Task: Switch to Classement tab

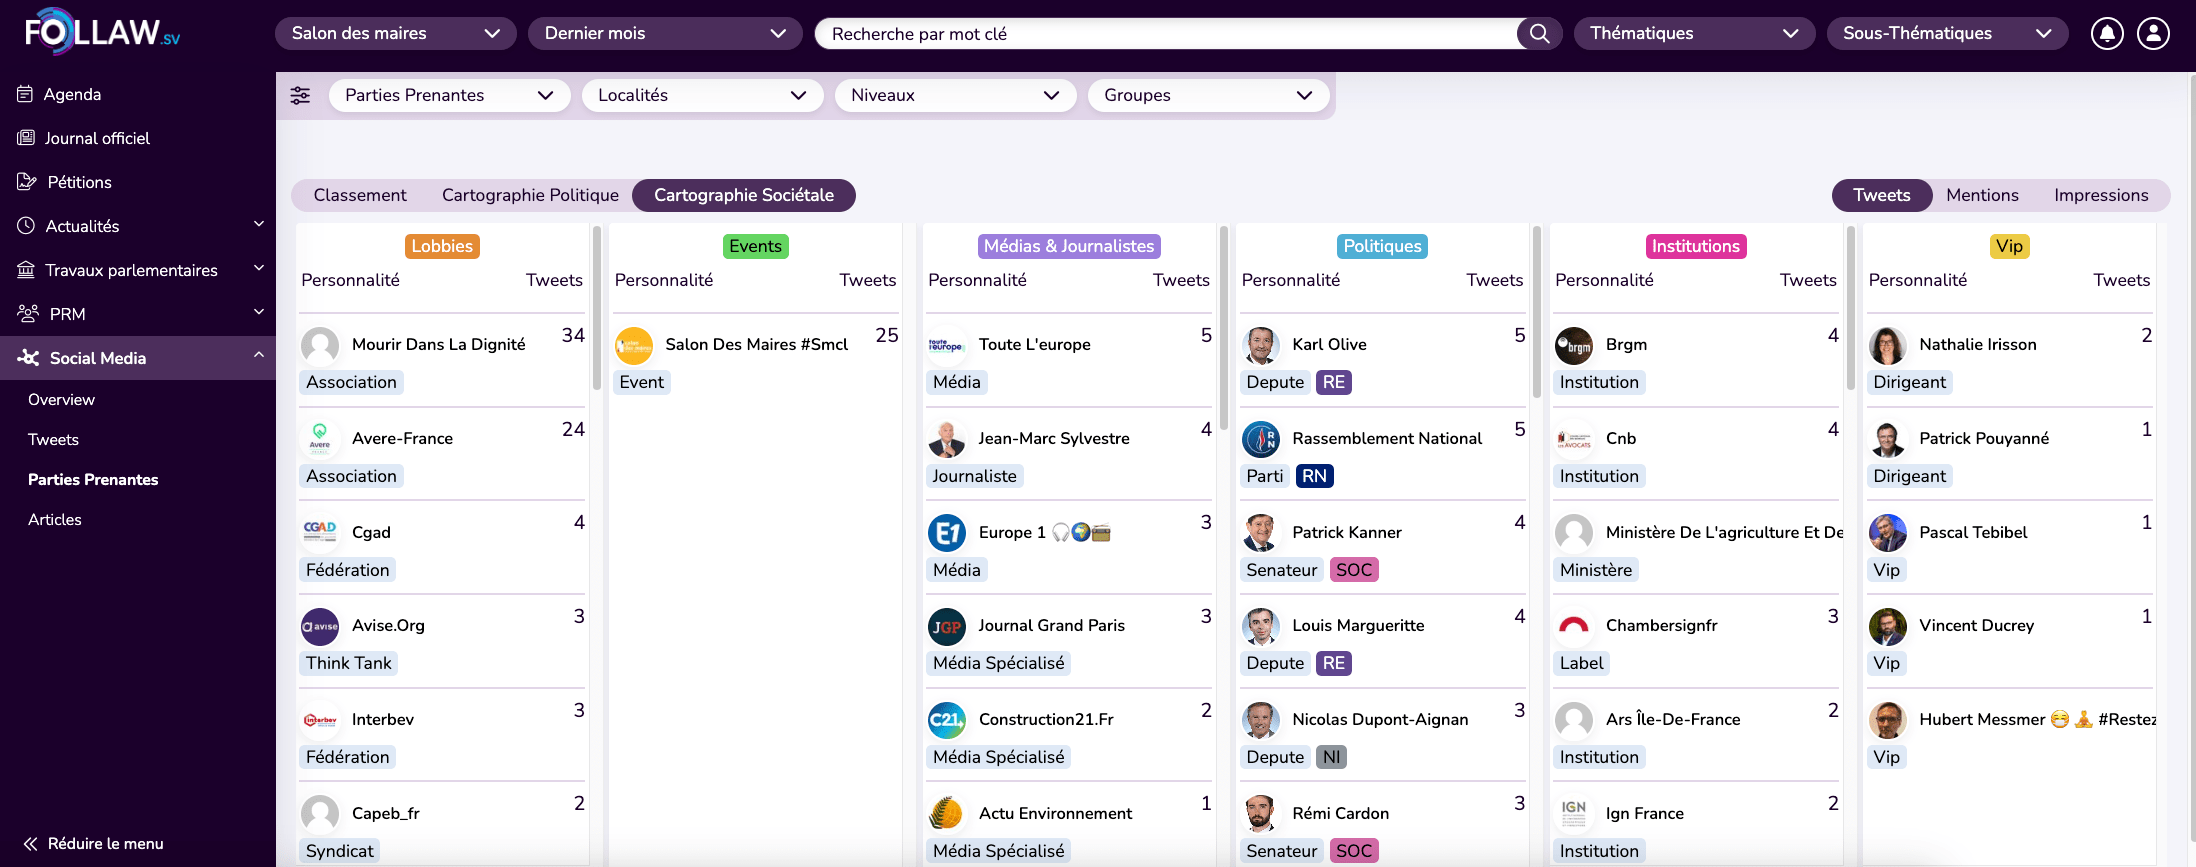Action: coord(360,195)
